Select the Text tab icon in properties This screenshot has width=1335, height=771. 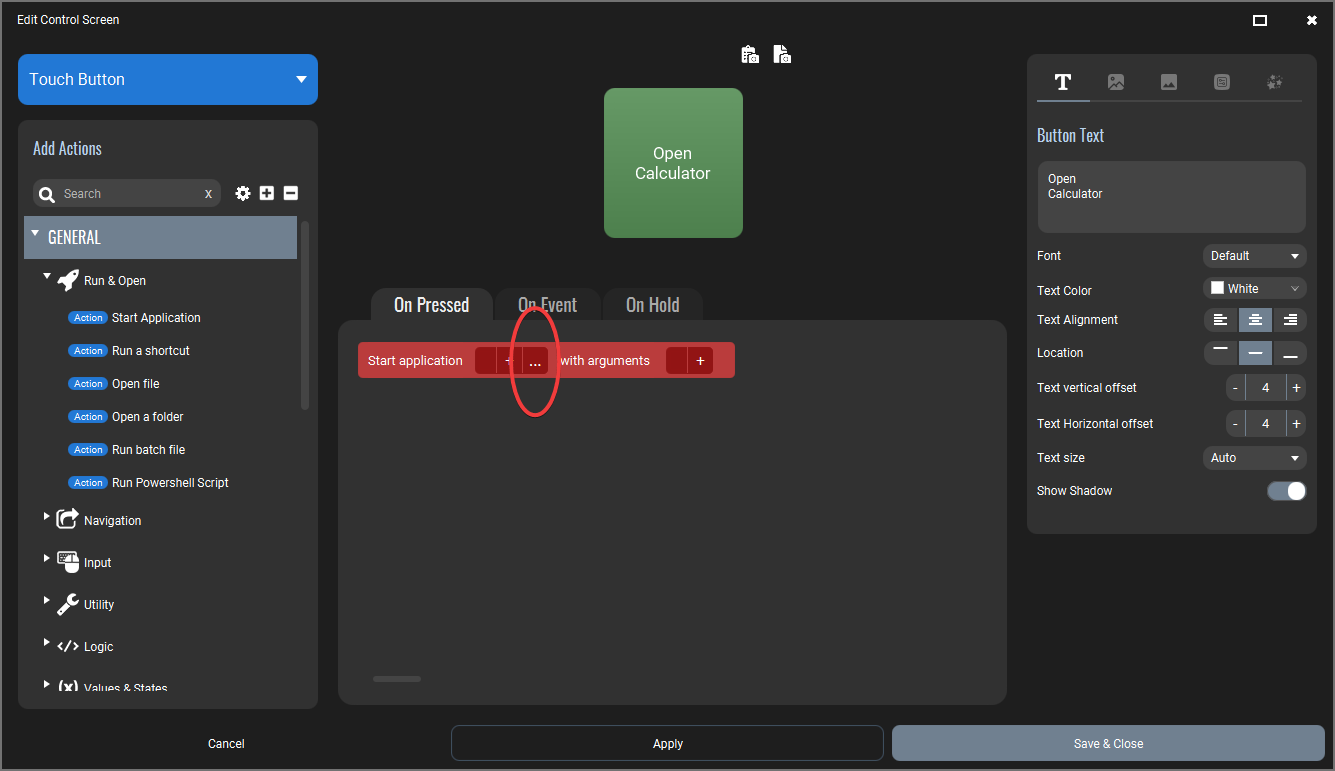pyautogui.click(x=1063, y=82)
